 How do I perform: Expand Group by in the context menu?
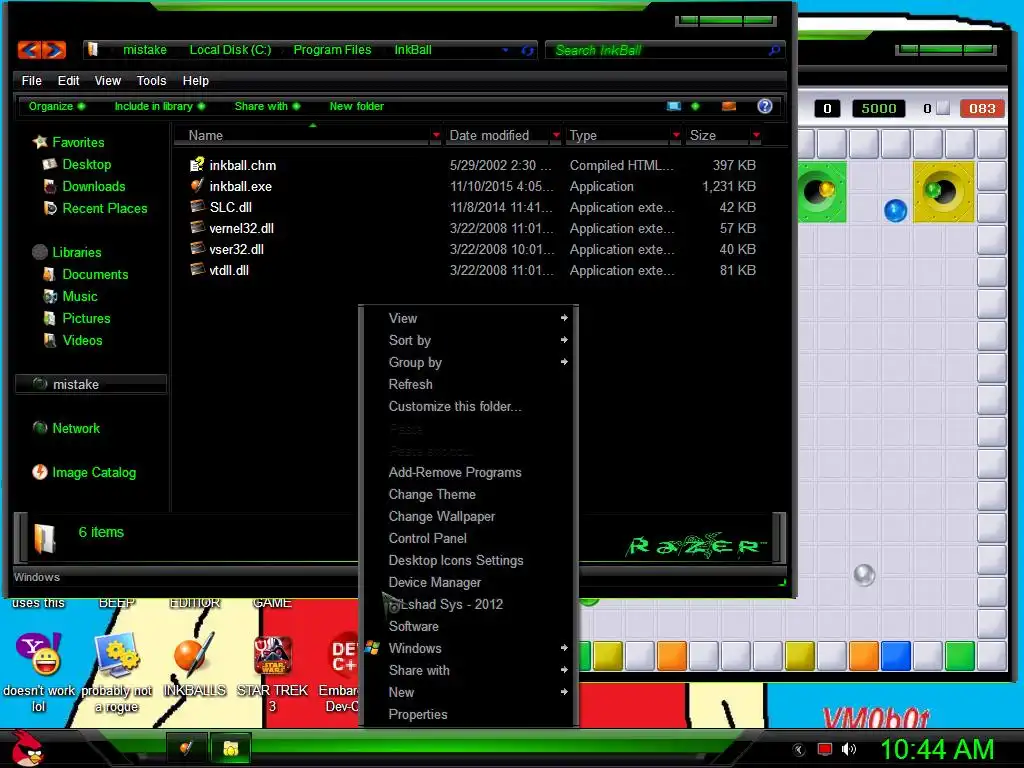click(469, 362)
